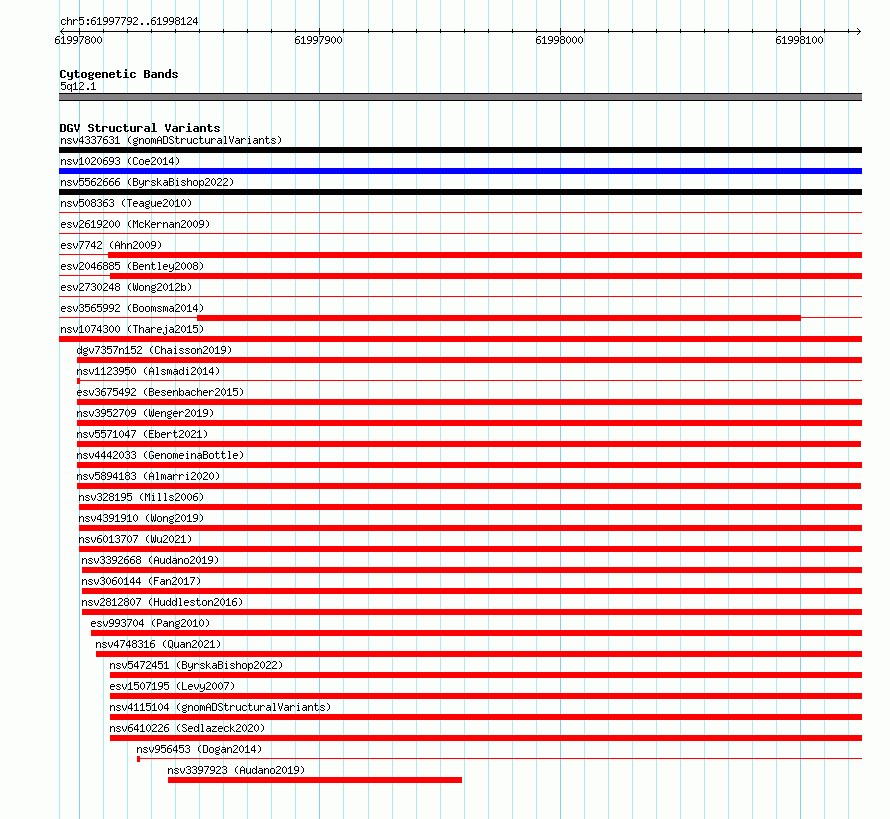Click the 61997800 ruler coordinate
This screenshot has height=819, width=890.
(x=78, y=40)
